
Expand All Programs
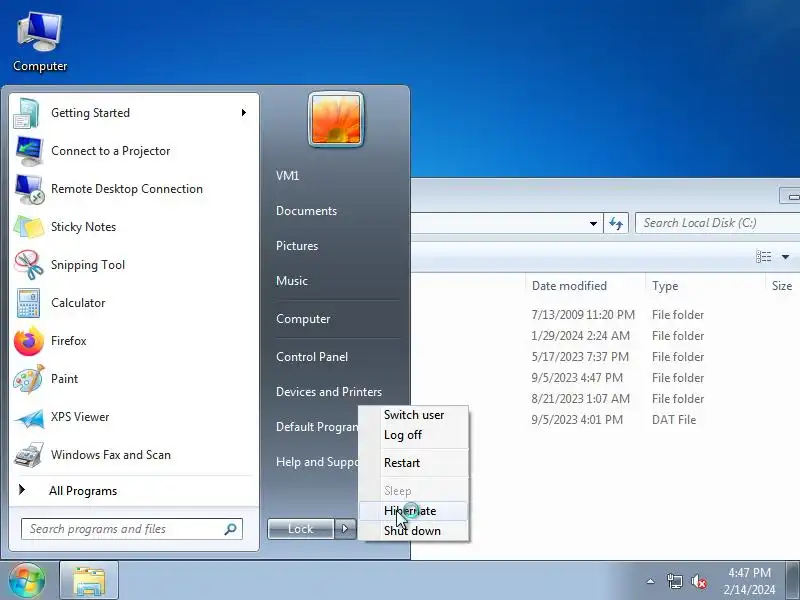pos(83,491)
